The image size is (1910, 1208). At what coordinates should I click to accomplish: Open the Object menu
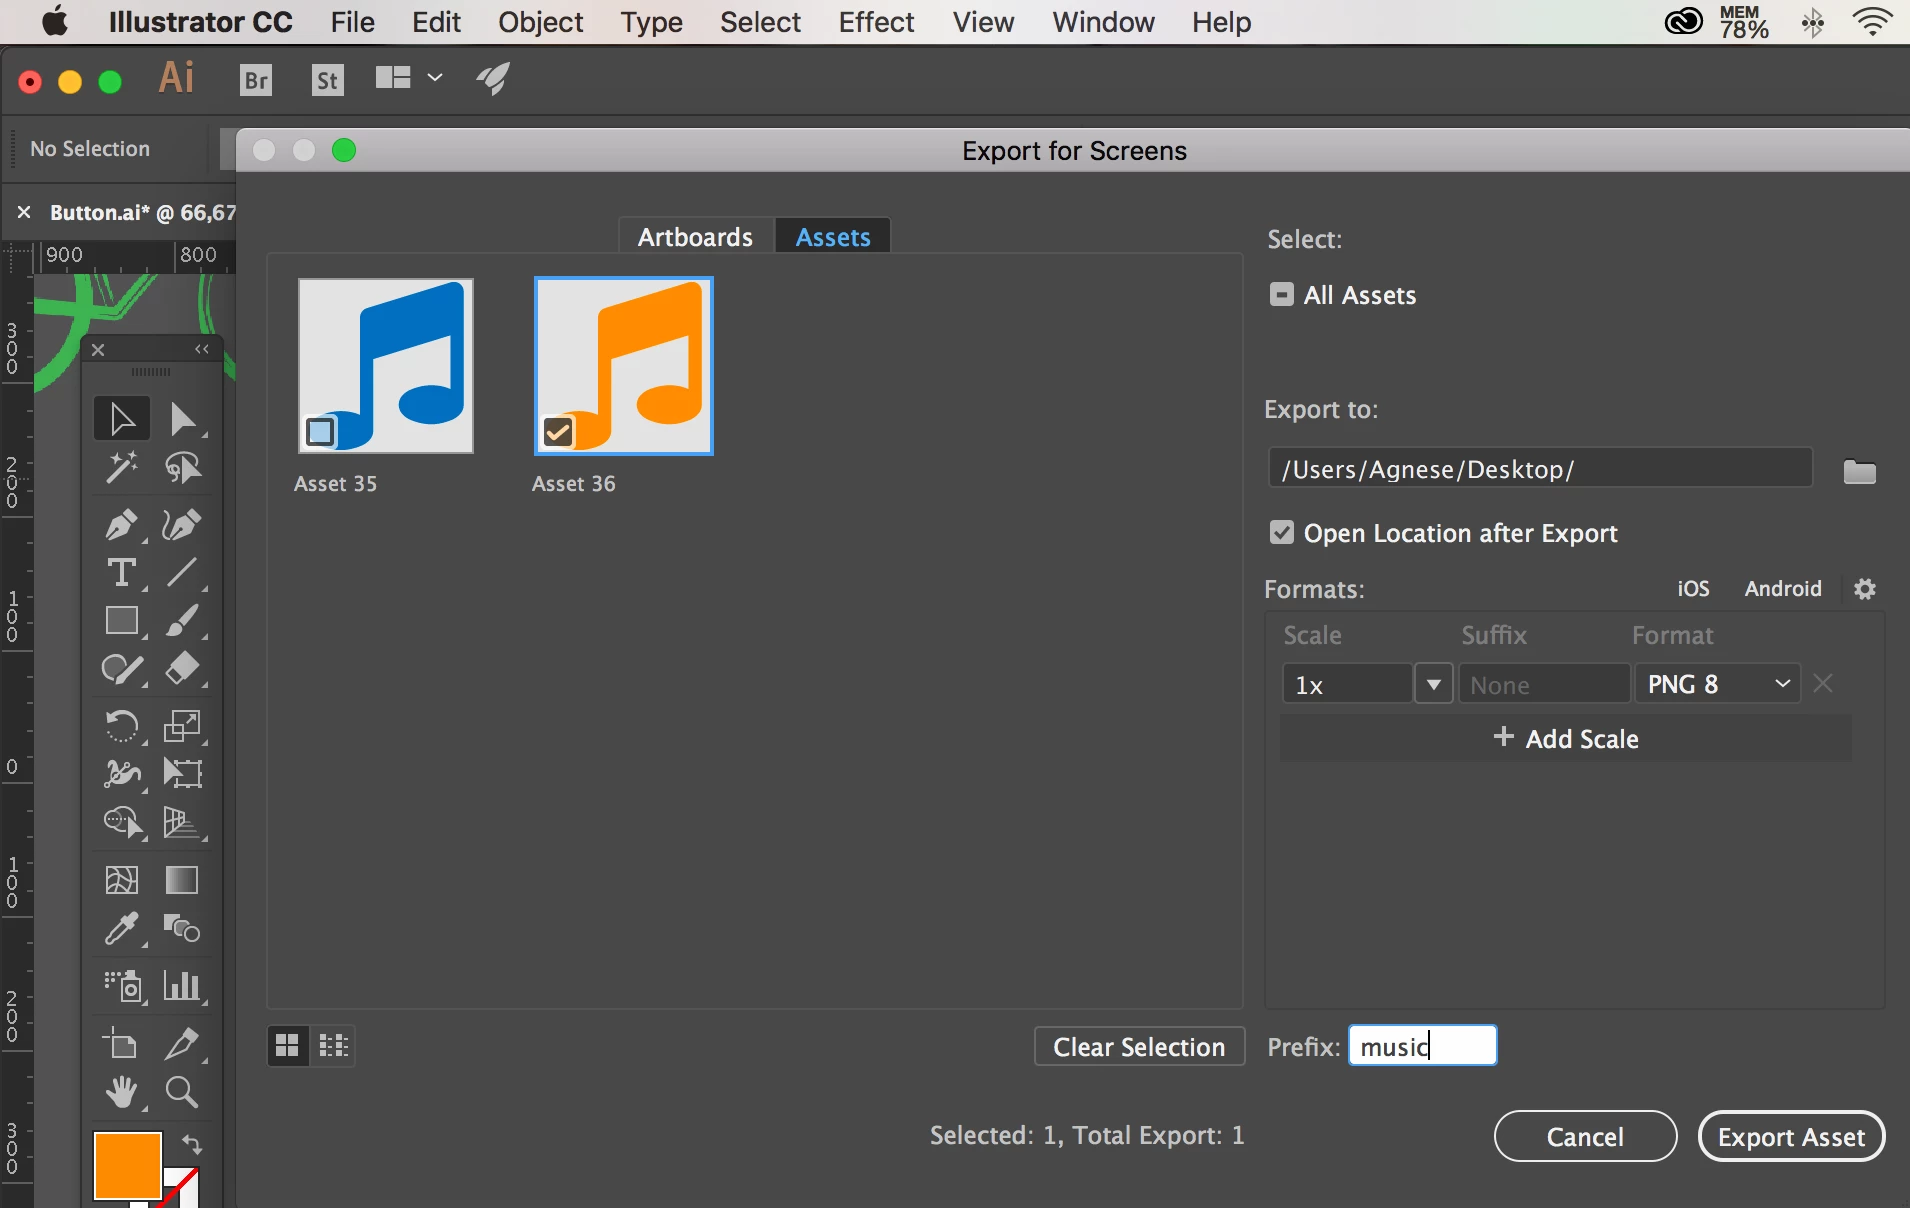[x=540, y=22]
